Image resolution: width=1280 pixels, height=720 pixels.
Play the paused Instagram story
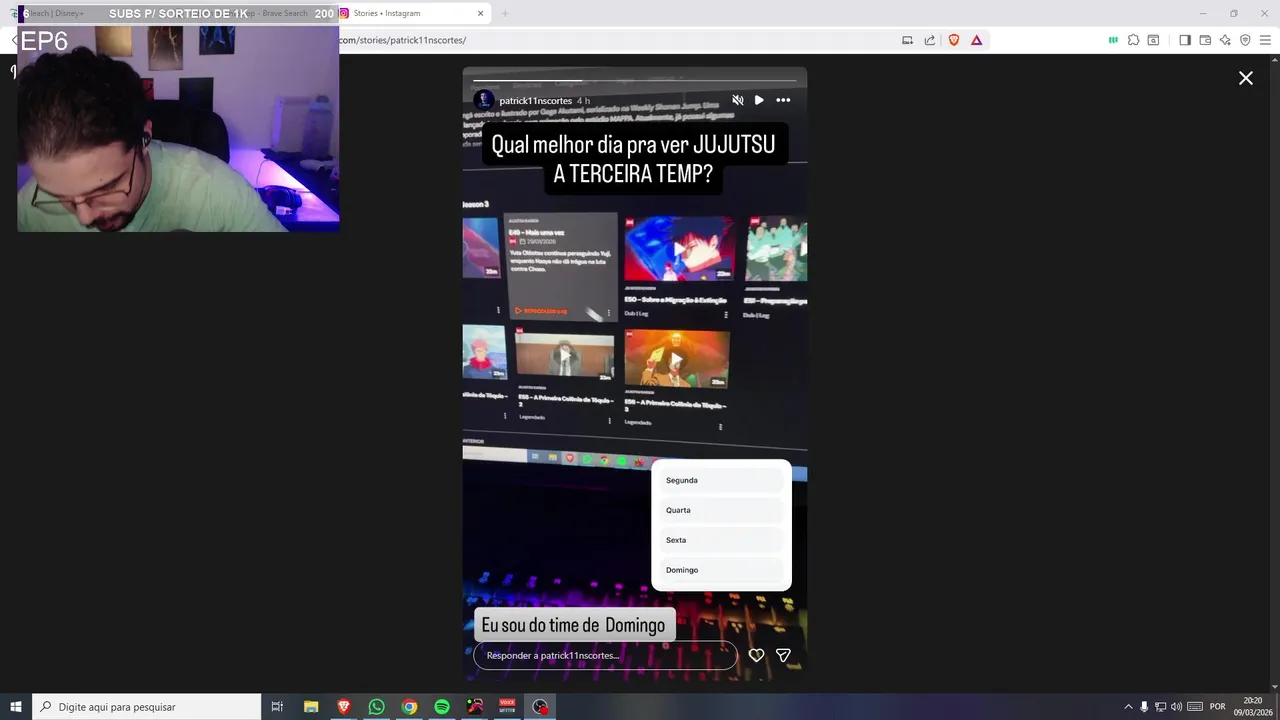tap(759, 100)
